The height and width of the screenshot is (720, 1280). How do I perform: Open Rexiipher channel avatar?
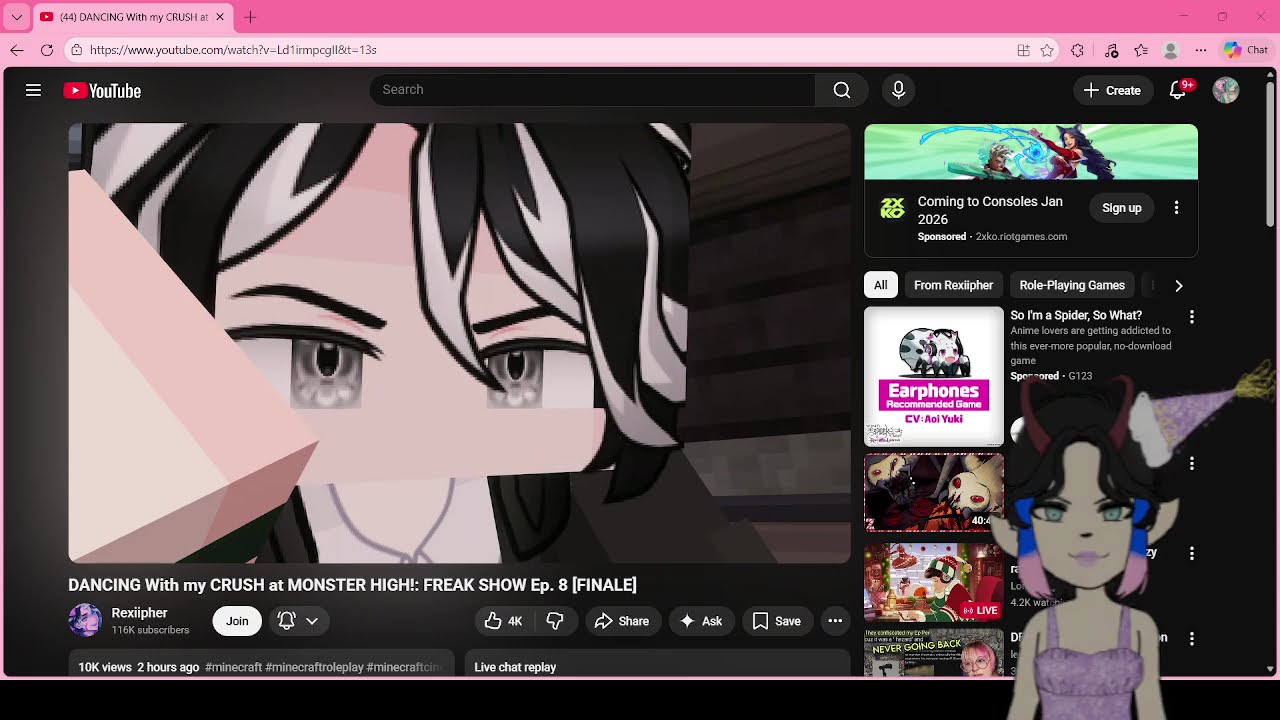pos(85,621)
